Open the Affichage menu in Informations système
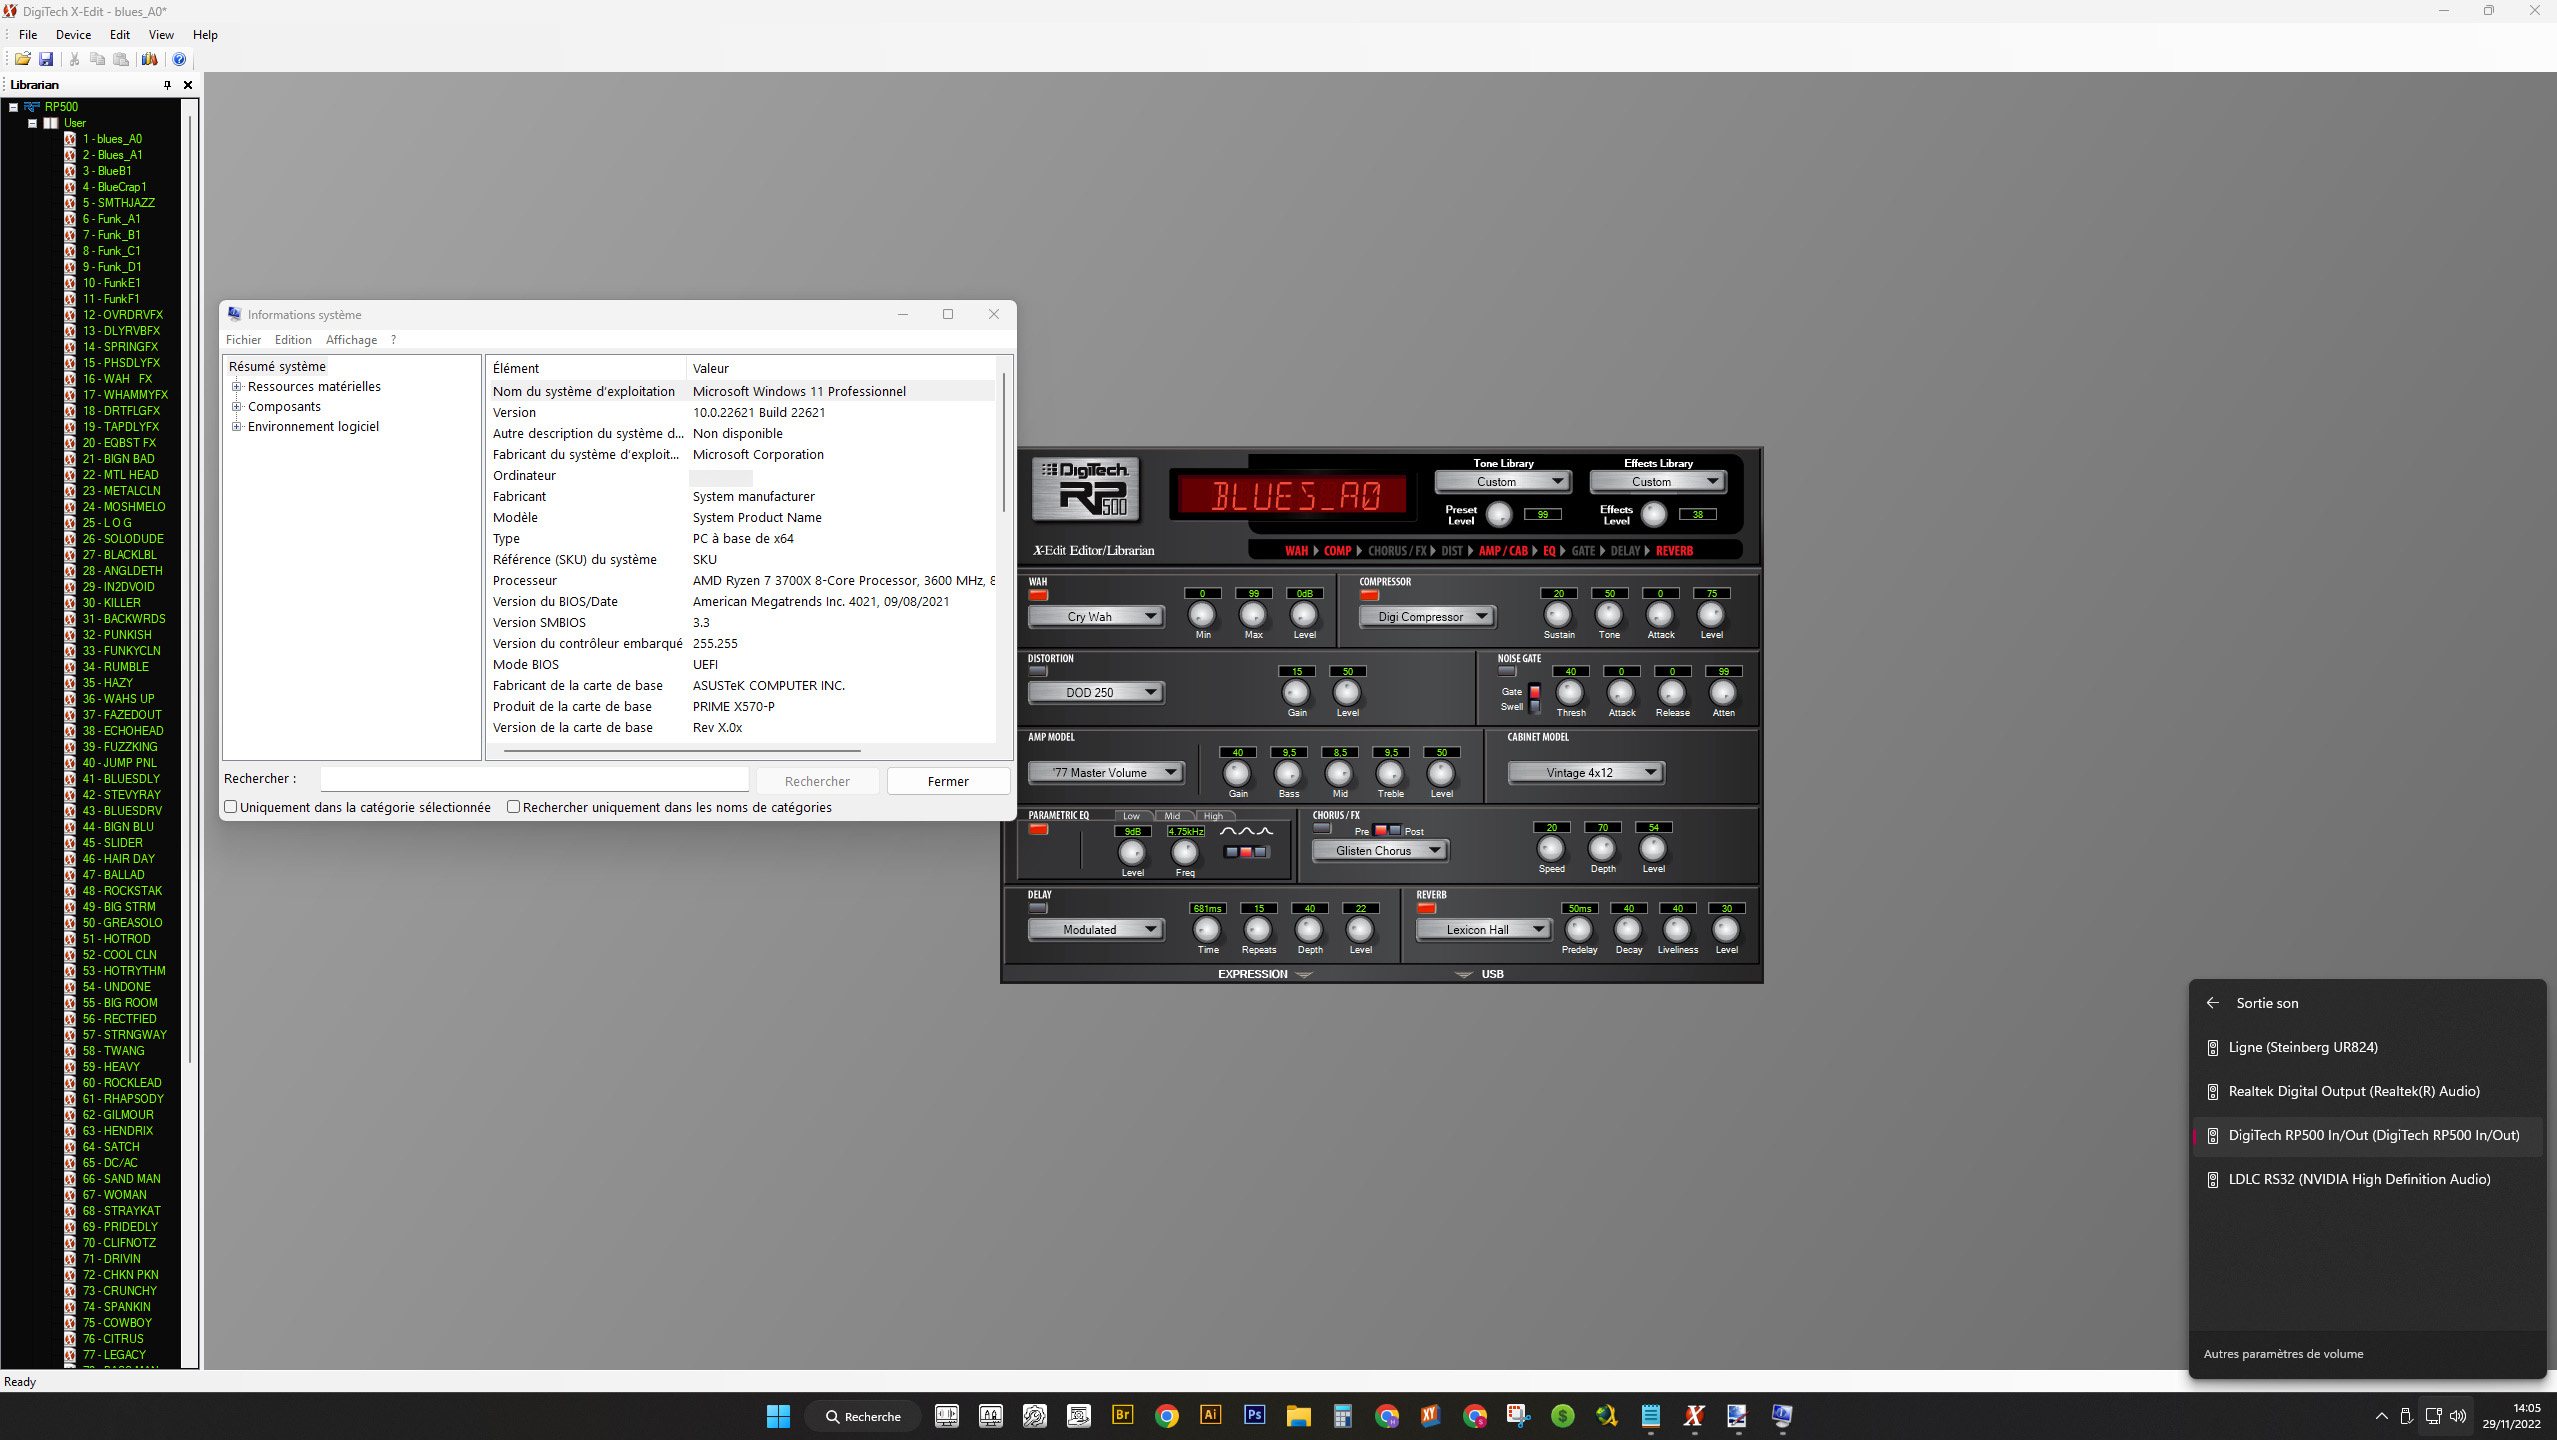Image resolution: width=2557 pixels, height=1440 pixels. pos(351,340)
